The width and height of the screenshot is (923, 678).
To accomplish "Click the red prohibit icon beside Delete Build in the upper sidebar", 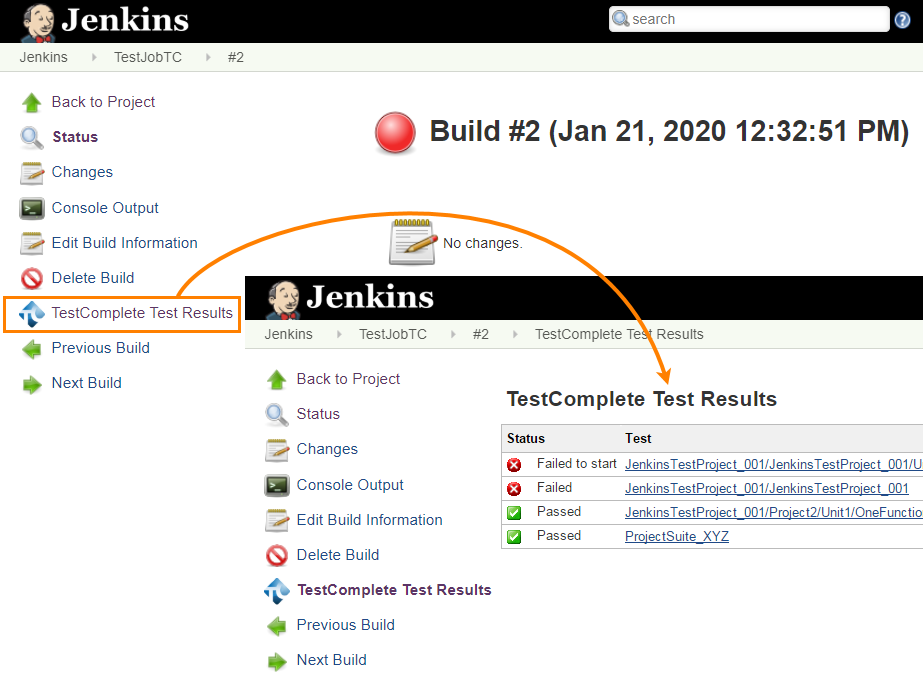I will (32, 278).
